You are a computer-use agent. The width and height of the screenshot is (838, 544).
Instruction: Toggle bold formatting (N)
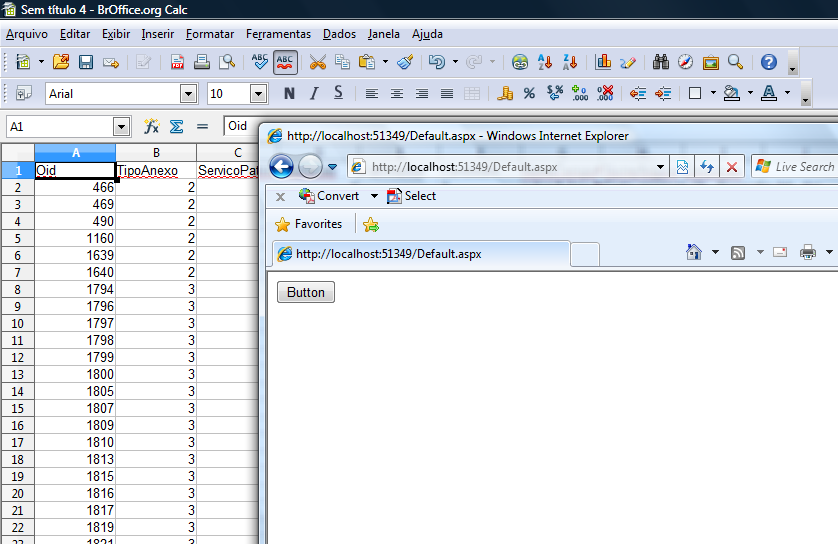tap(289, 94)
